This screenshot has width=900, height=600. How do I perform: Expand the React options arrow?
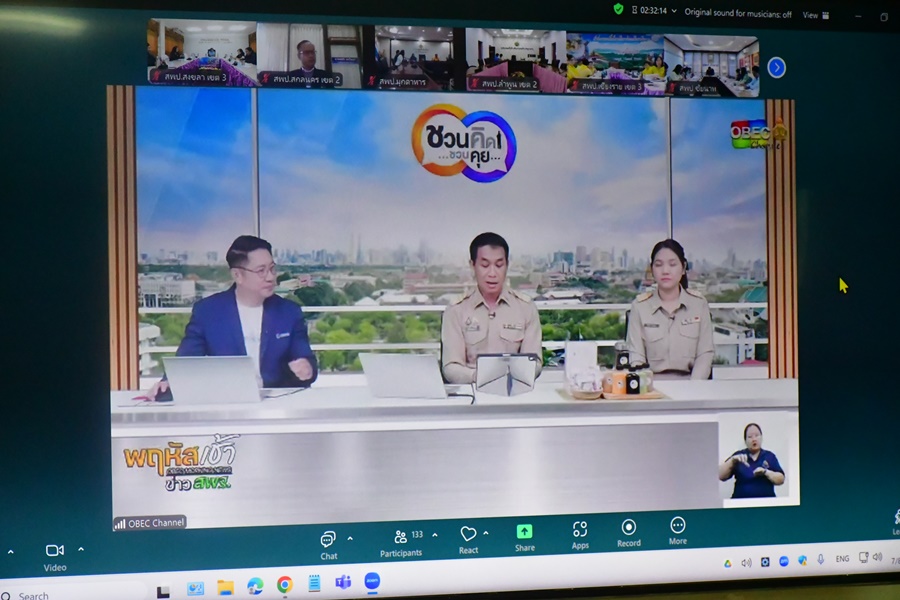(x=486, y=533)
